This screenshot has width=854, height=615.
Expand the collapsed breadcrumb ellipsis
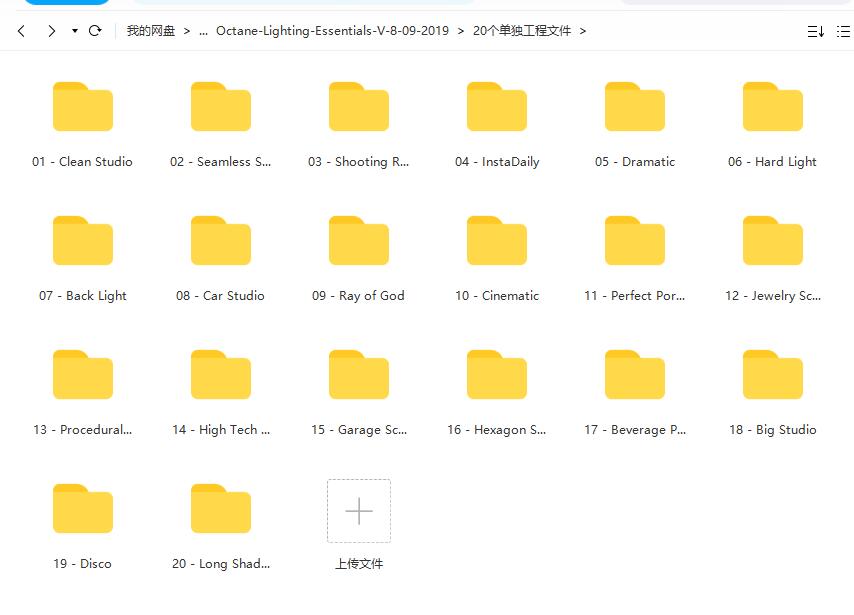(x=203, y=32)
